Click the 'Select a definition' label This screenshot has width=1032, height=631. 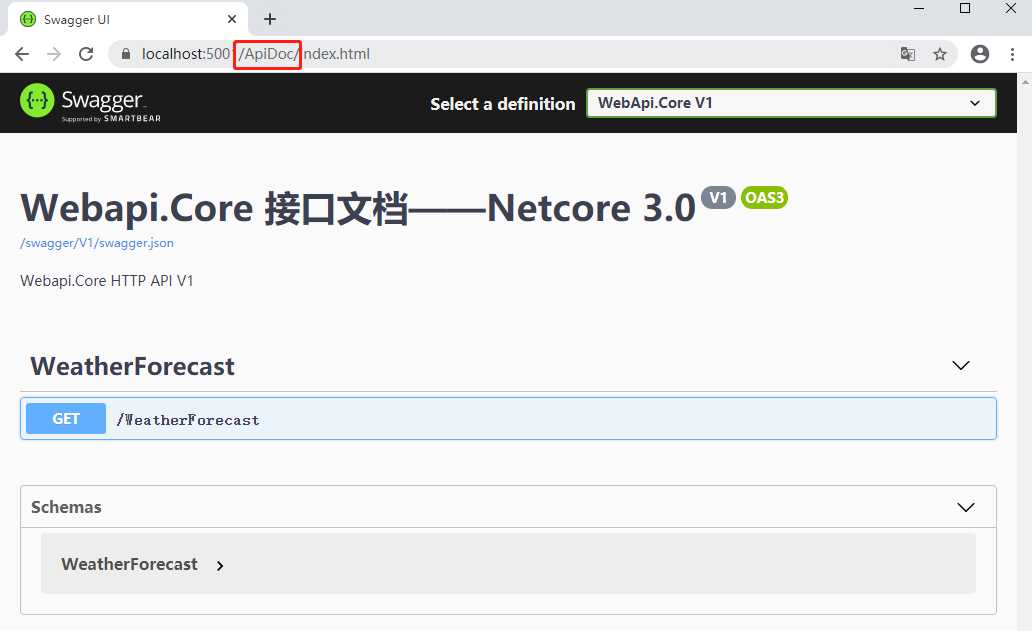503,104
